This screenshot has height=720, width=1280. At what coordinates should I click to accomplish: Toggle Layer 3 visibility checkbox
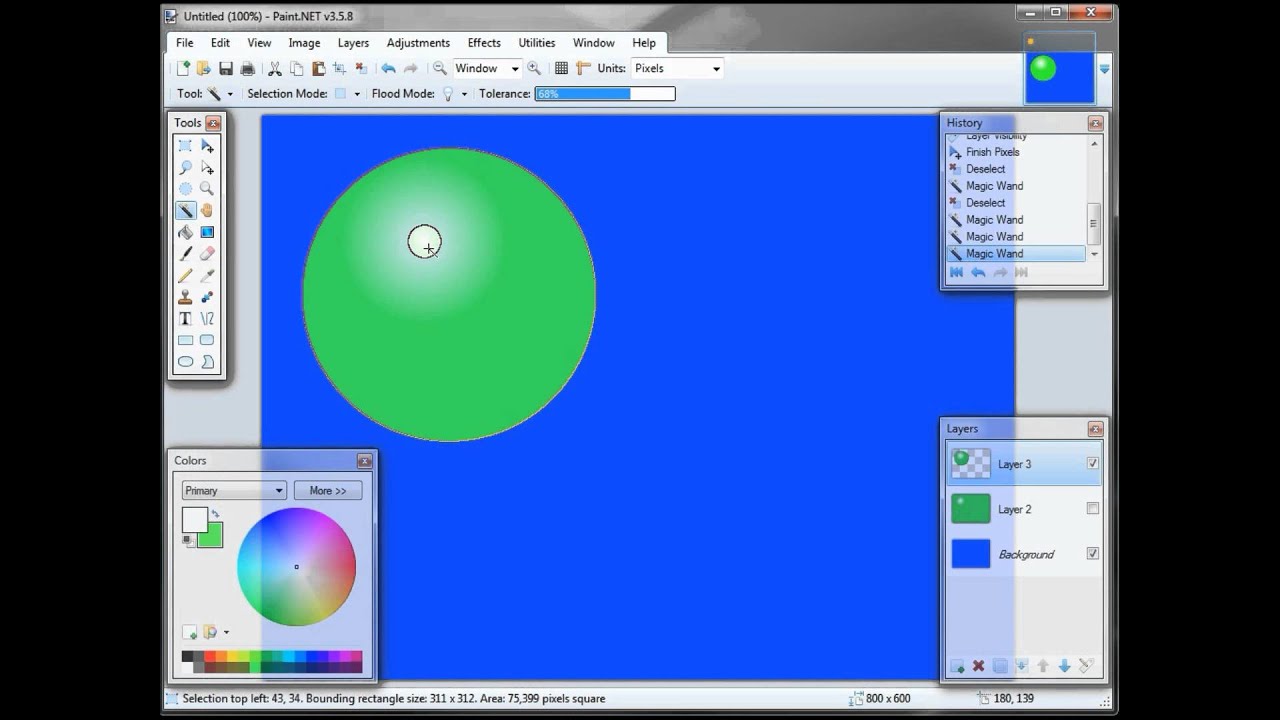click(x=1093, y=463)
